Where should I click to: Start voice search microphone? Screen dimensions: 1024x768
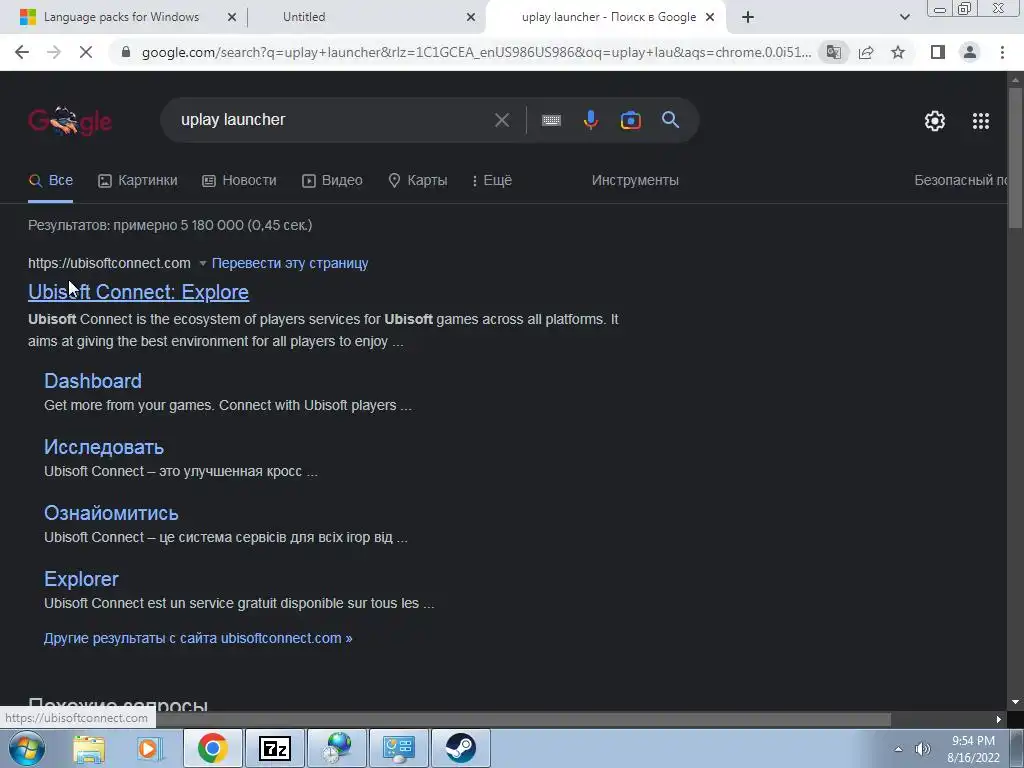click(590, 120)
